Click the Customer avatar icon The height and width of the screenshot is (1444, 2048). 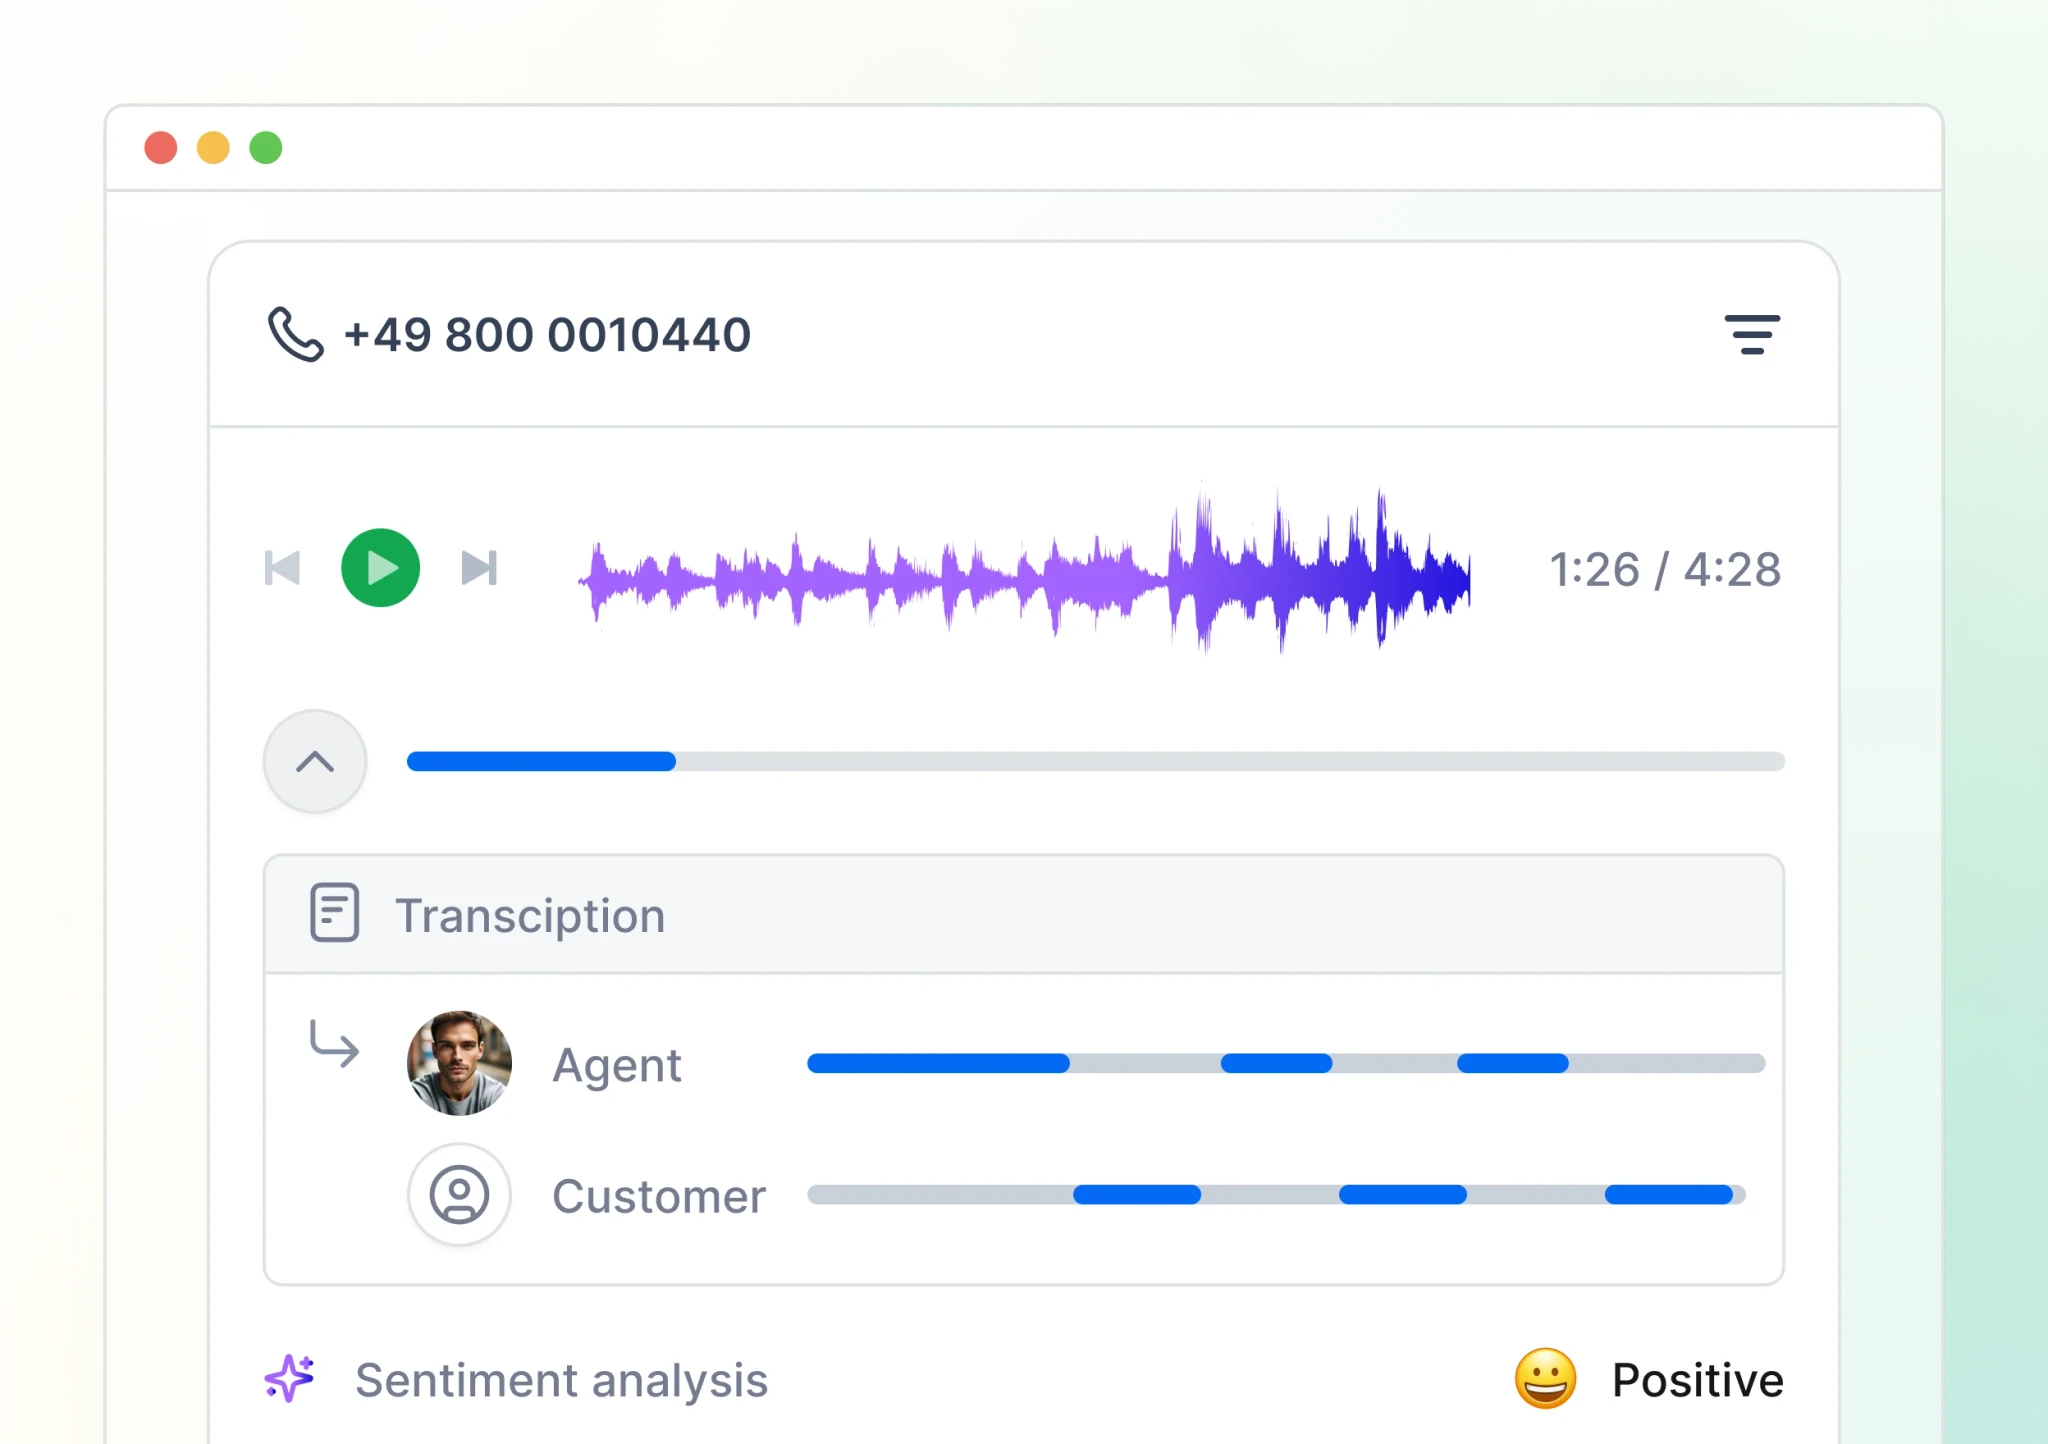(459, 1194)
